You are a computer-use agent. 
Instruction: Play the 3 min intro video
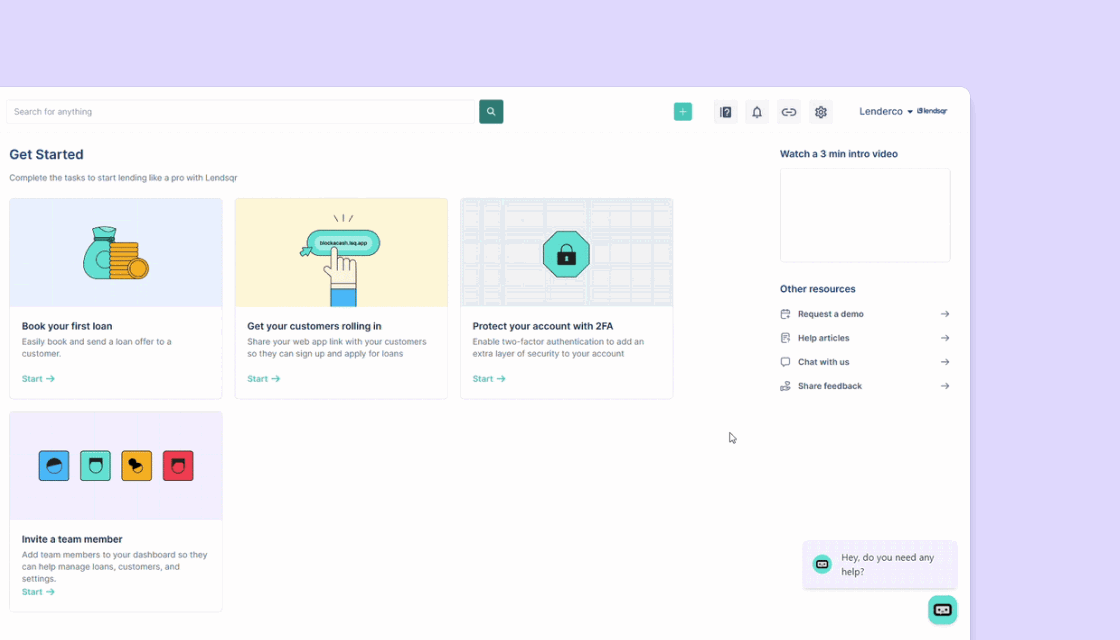(865, 215)
